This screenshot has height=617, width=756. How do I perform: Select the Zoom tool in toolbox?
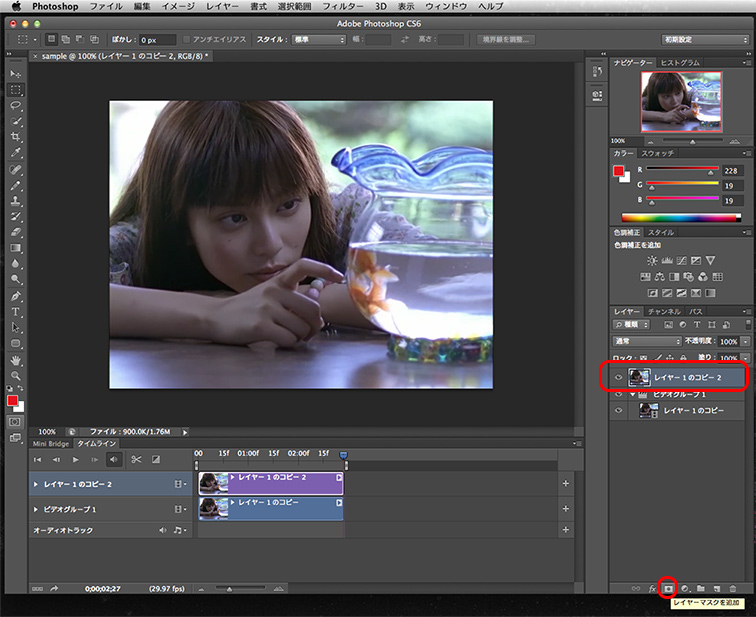(x=15, y=376)
